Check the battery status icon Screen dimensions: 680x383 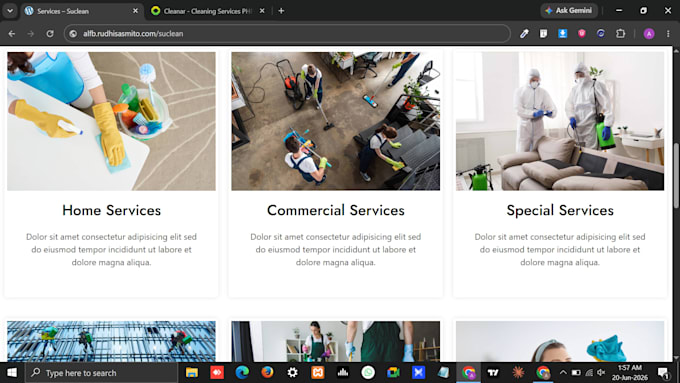576,373
